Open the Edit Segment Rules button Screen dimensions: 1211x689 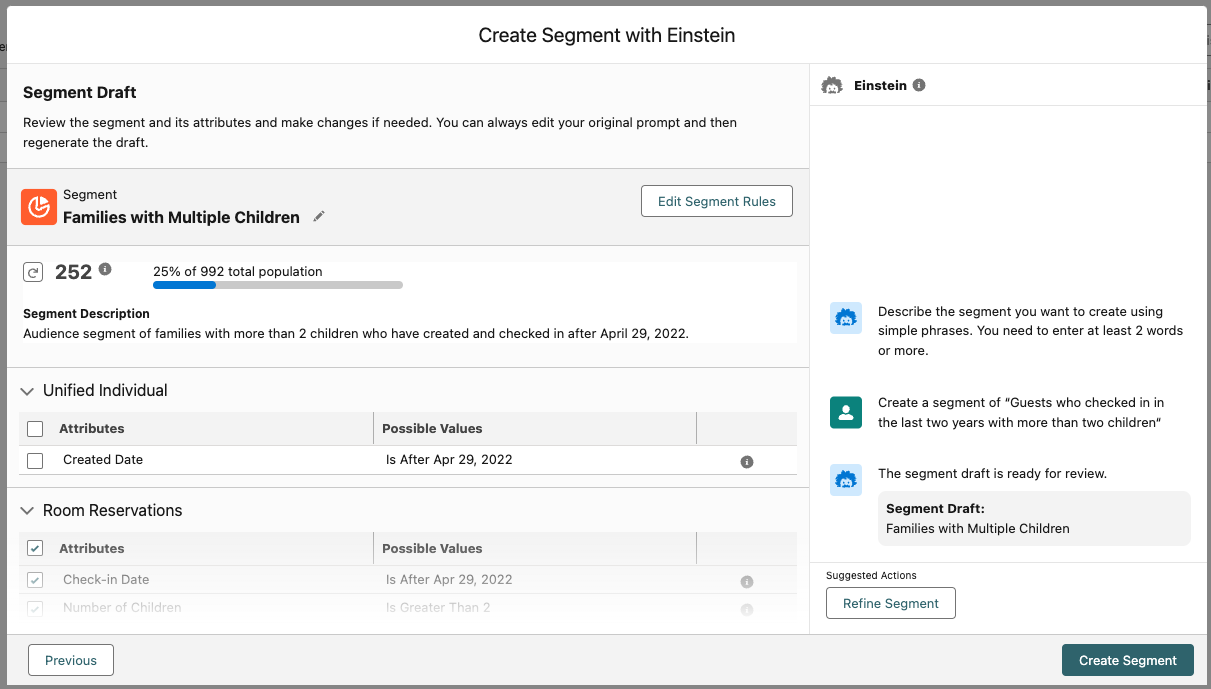(x=716, y=201)
